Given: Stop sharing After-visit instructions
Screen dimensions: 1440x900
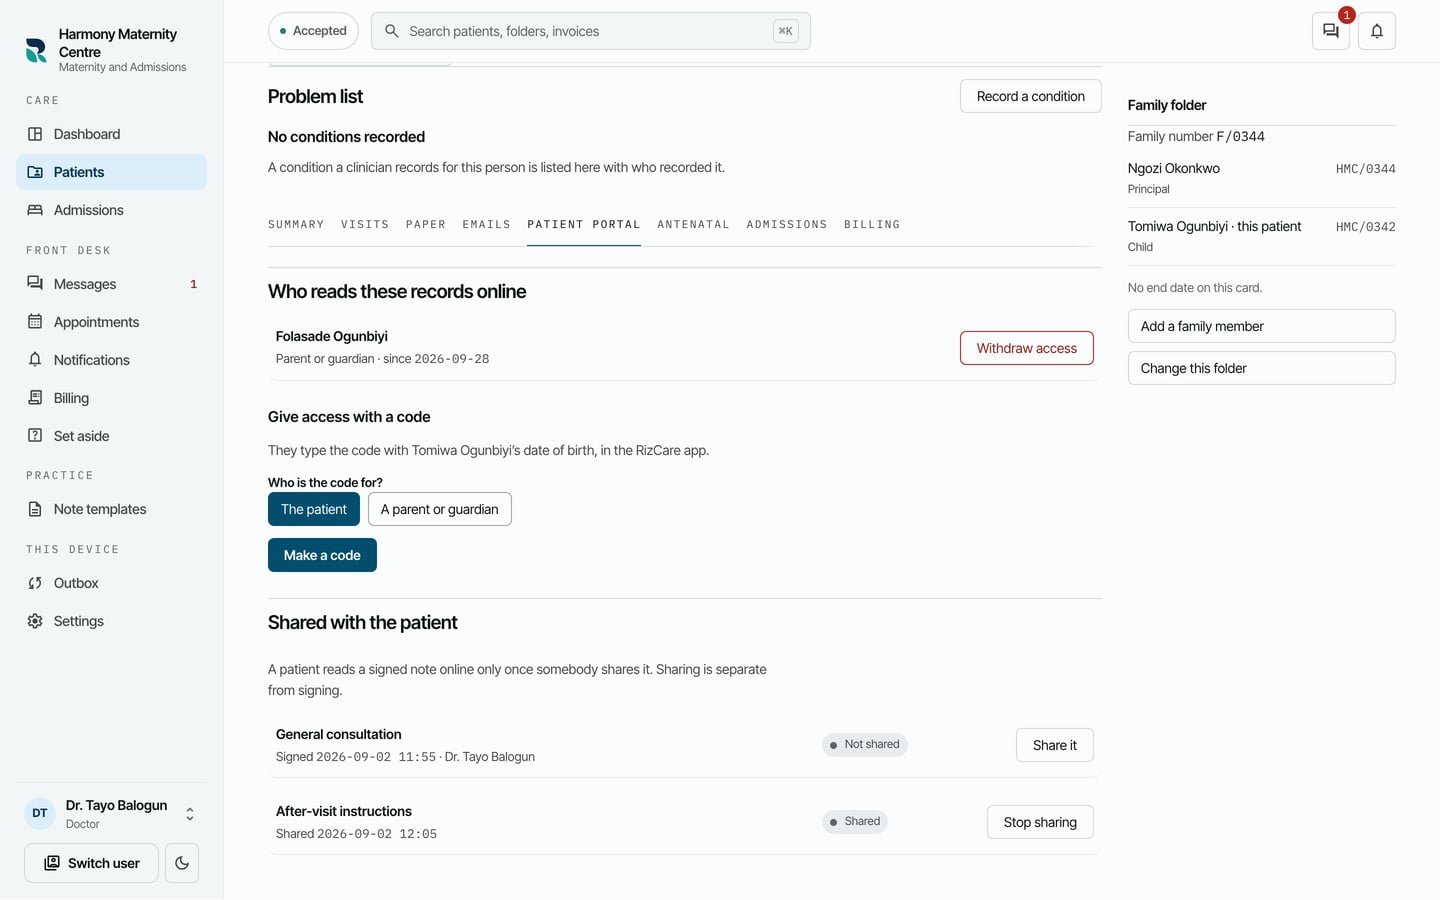Looking at the screenshot, I should tap(1040, 822).
